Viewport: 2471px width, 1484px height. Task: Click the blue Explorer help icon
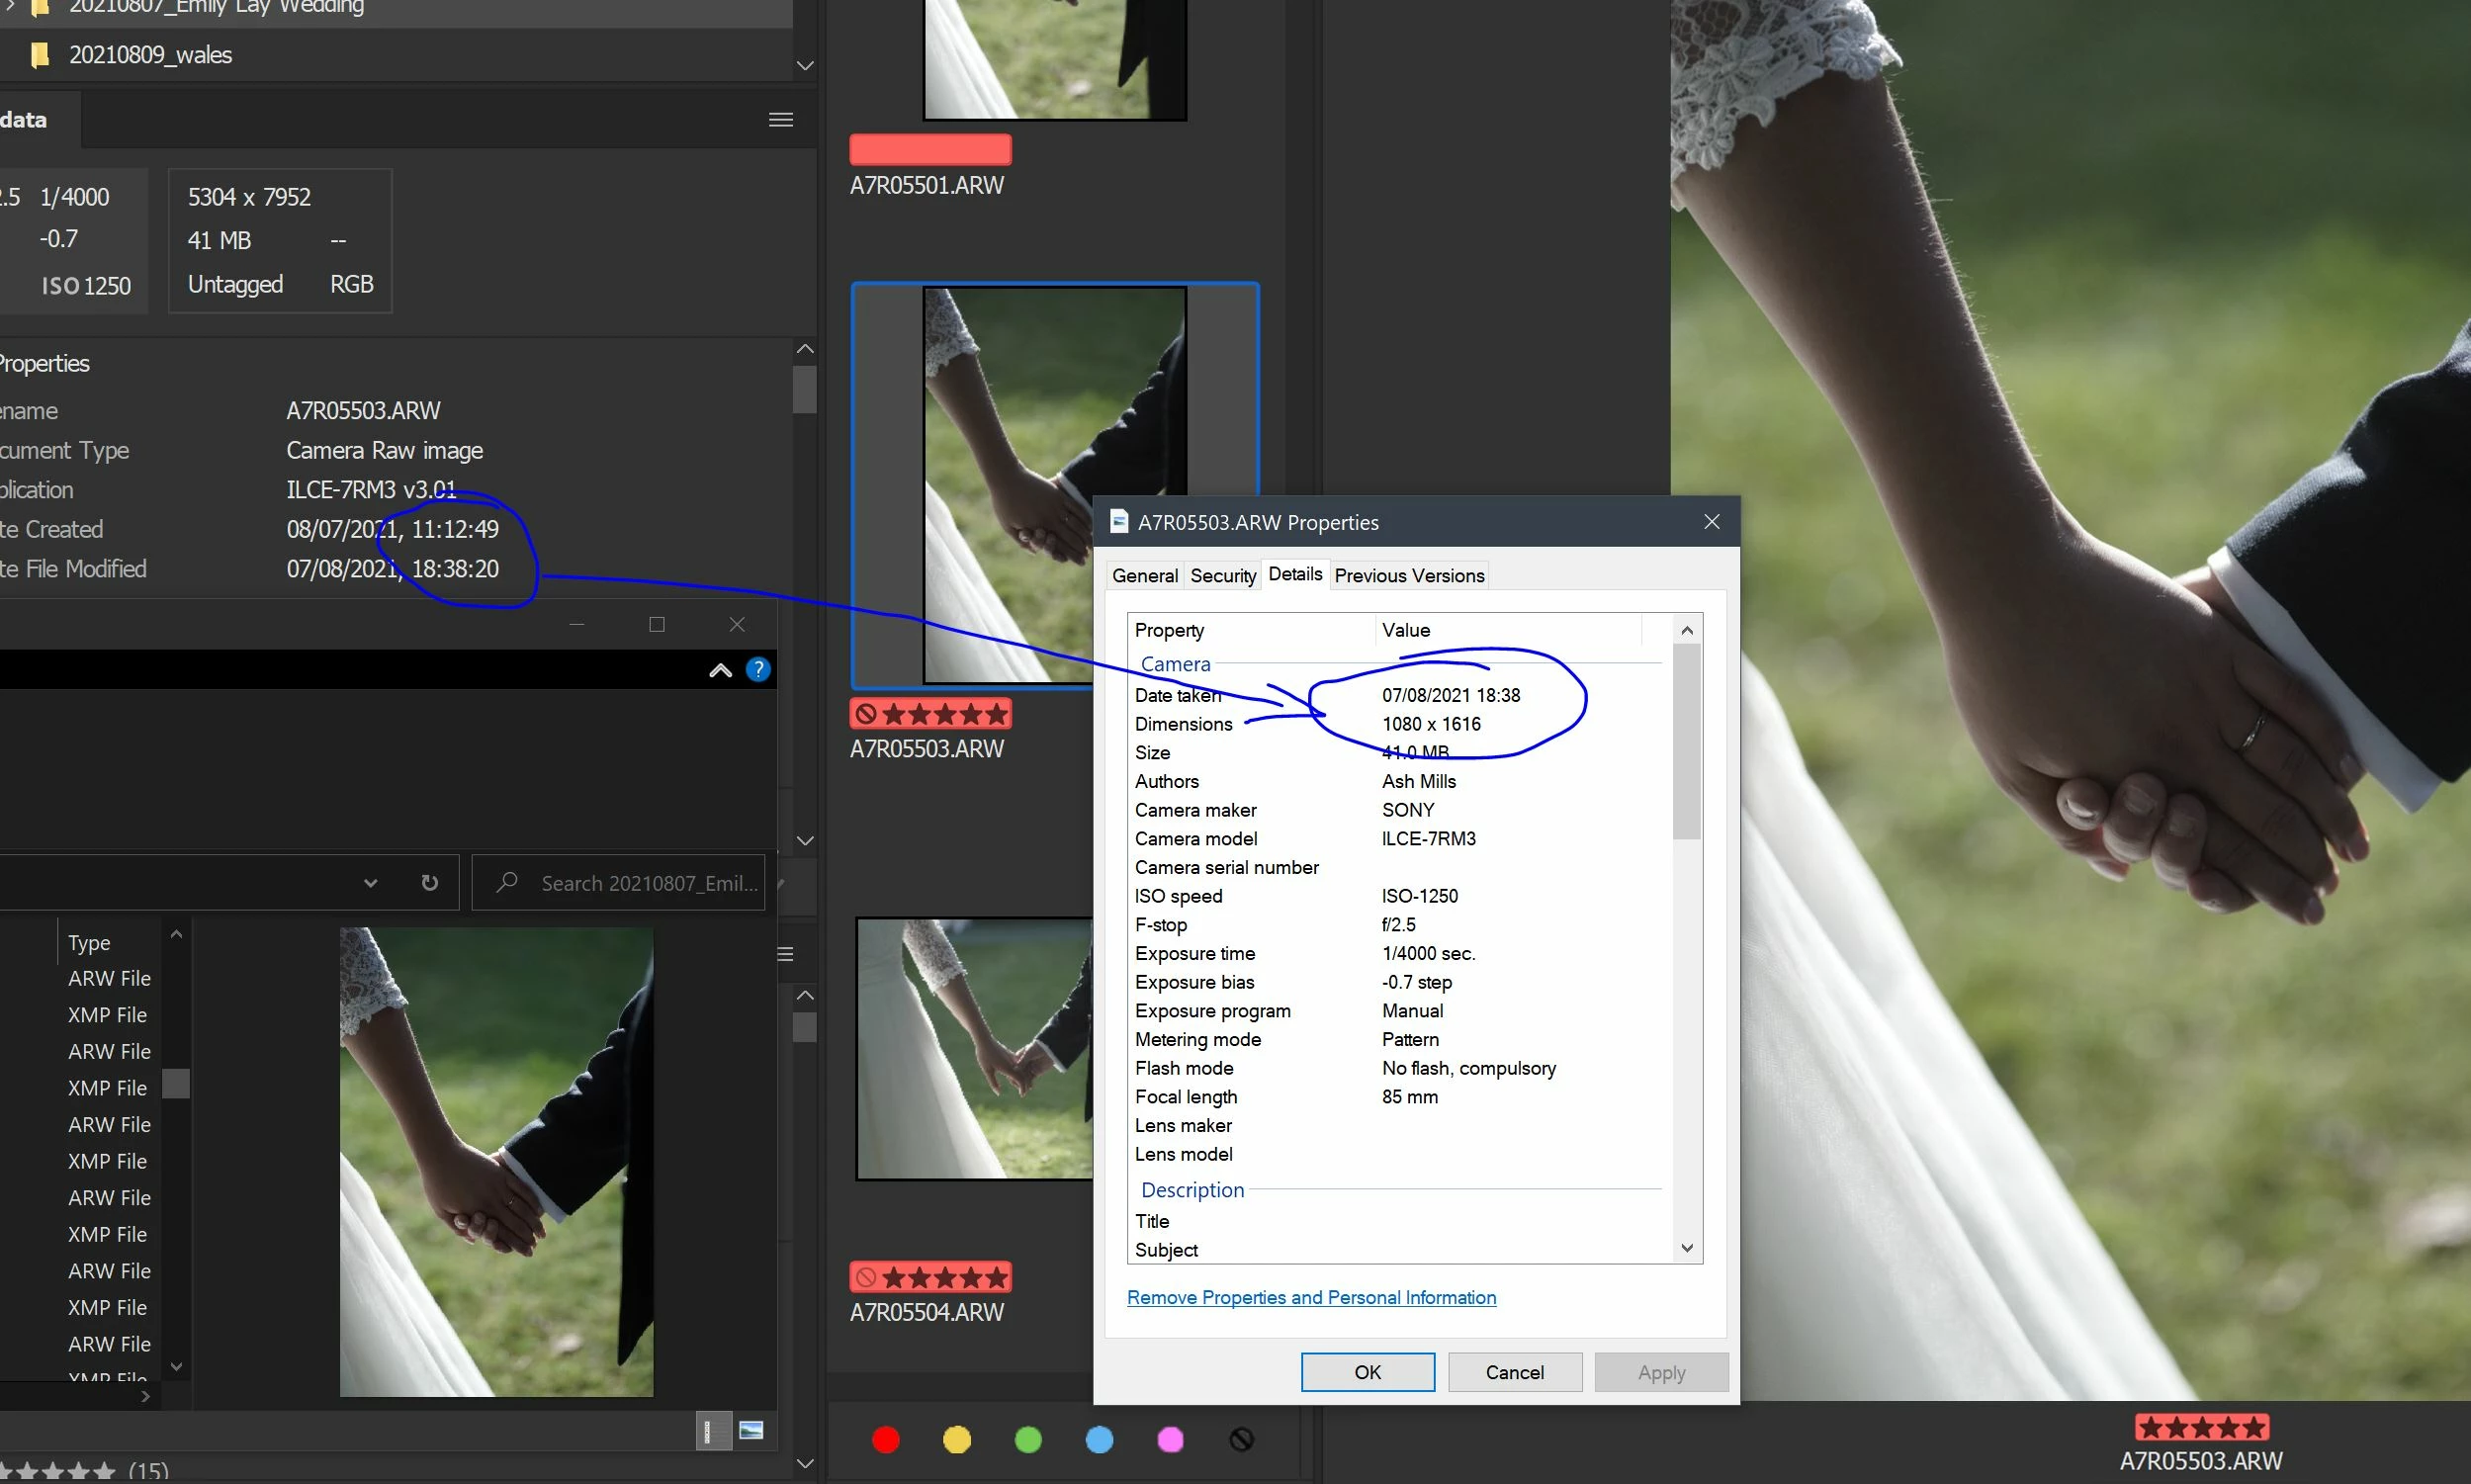[x=758, y=669]
